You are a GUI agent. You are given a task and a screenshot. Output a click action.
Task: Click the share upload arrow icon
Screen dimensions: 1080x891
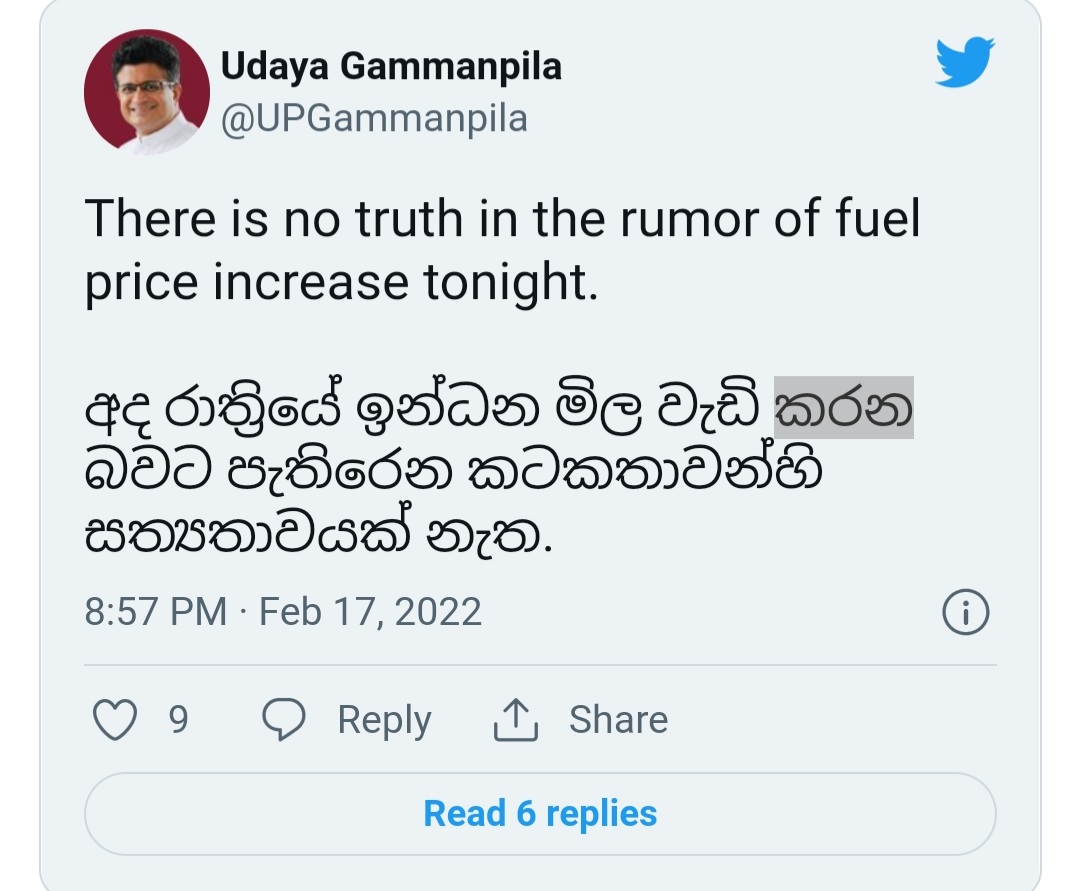tap(516, 720)
